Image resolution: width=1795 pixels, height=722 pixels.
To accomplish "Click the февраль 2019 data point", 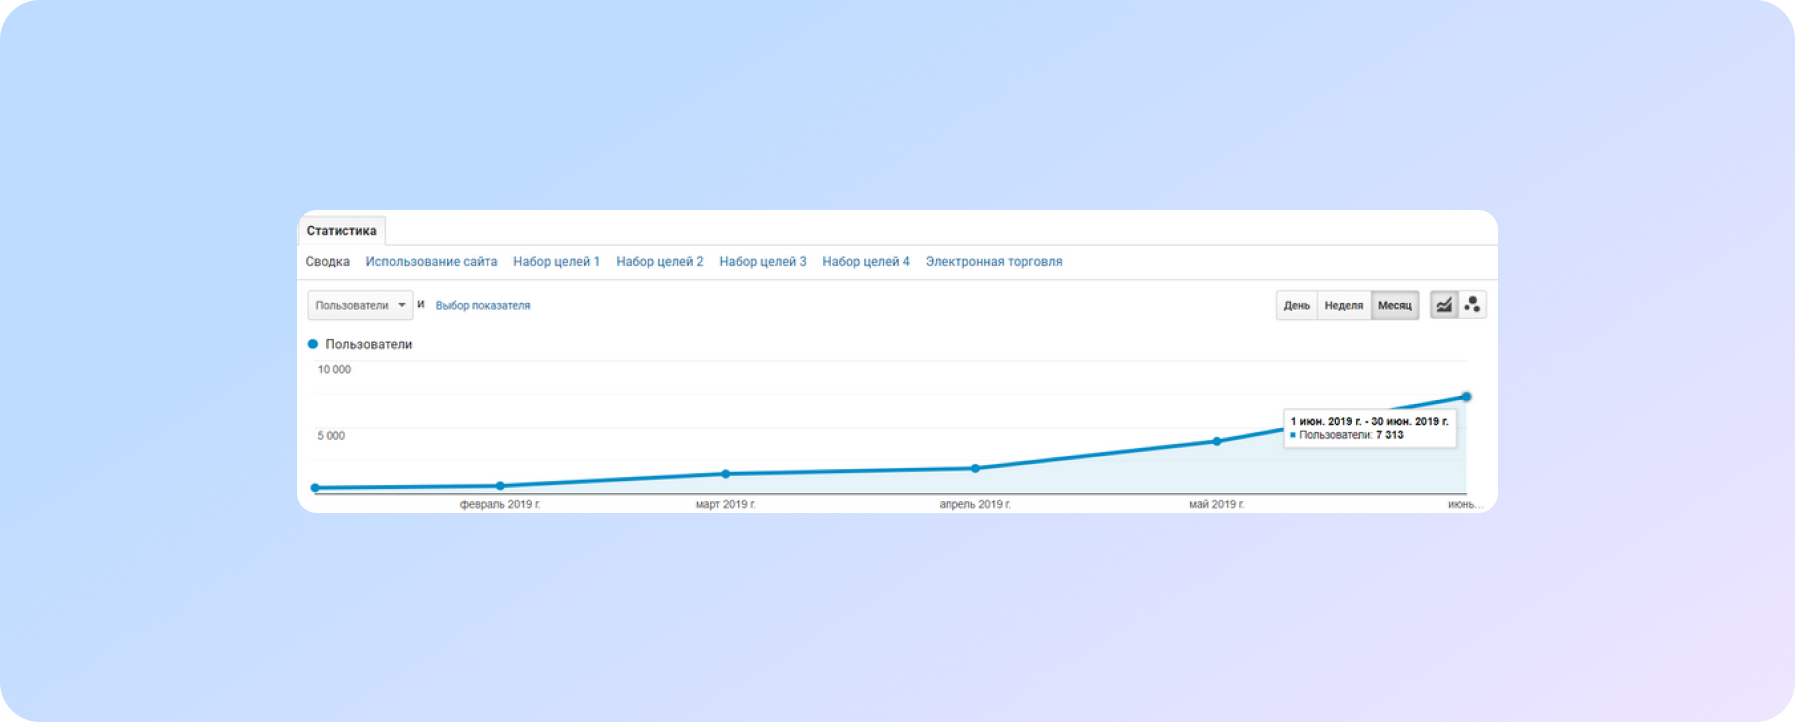I will [500, 486].
